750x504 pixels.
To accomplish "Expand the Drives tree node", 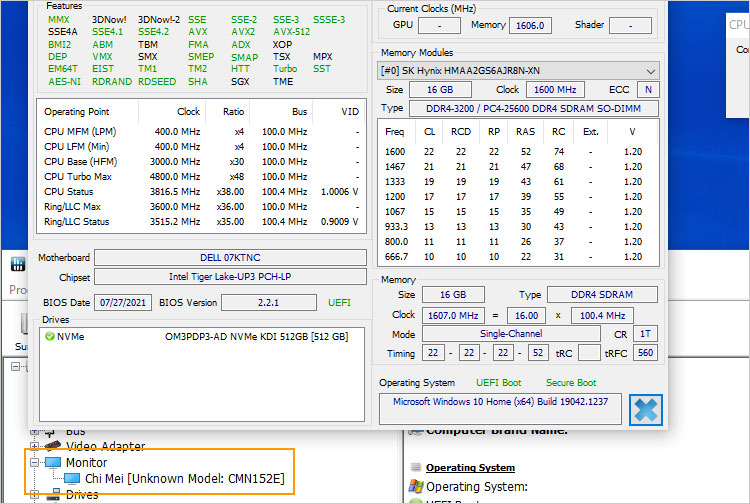I will [35, 495].
